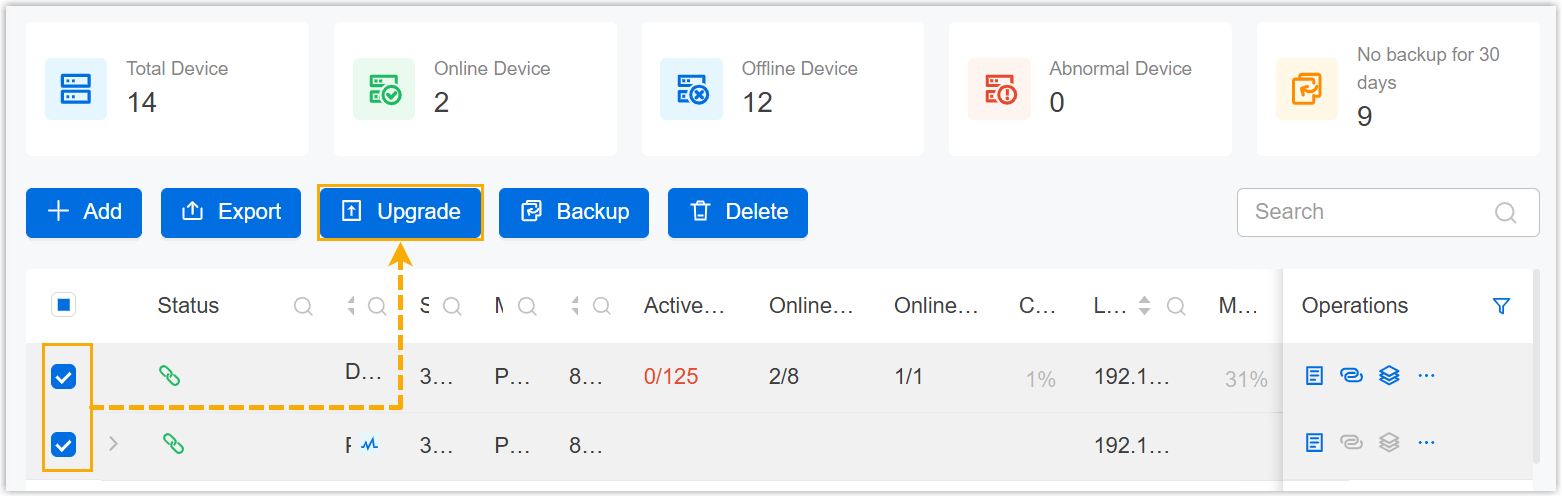Click the Add button
1562x497 pixels.
point(84,212)
